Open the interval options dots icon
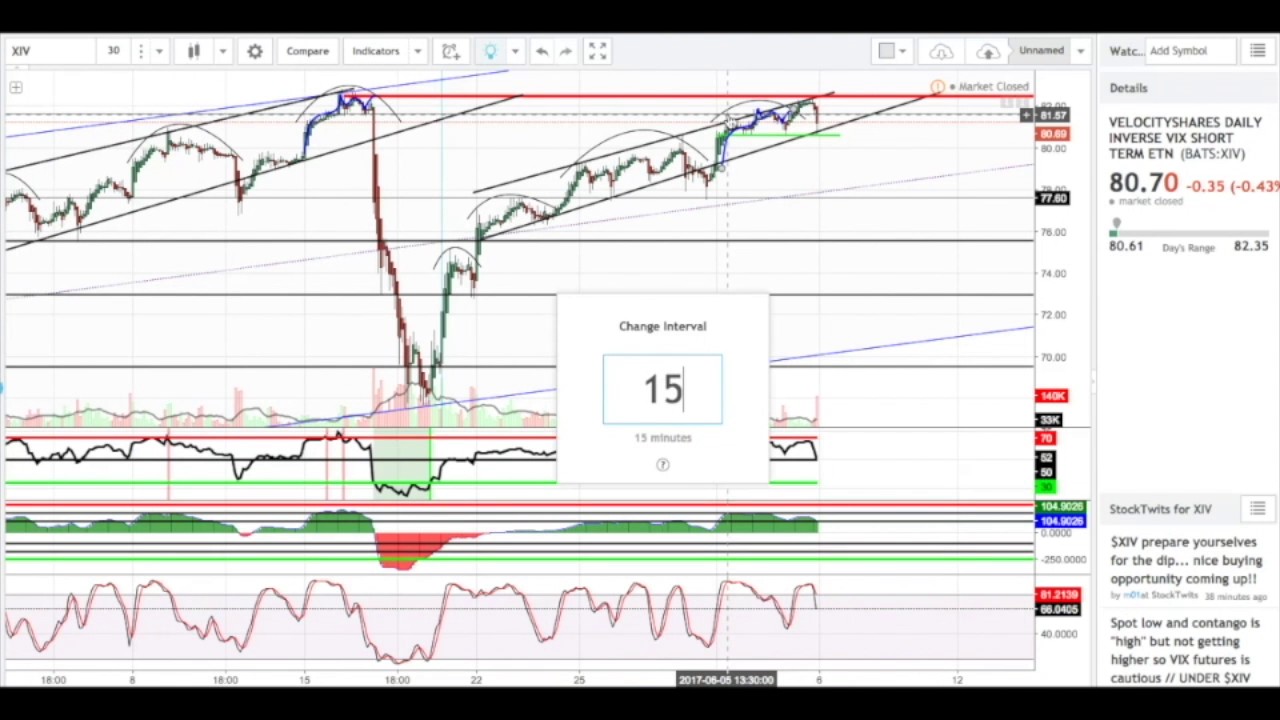This screenshot has height=720, width=1280. (x=141, y=51)
